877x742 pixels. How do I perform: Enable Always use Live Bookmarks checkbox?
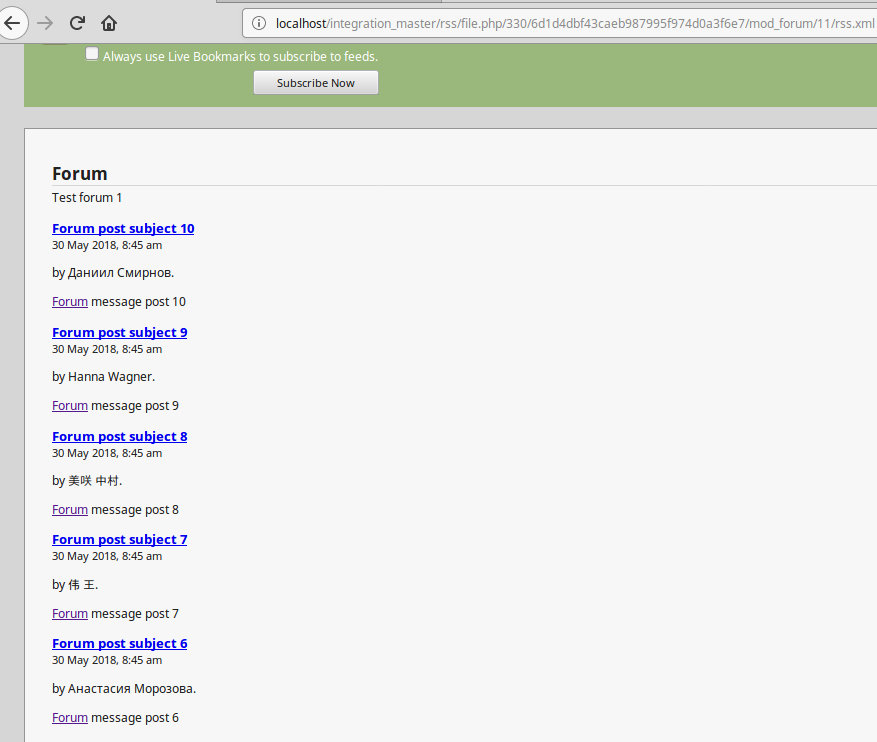point(92,54)
